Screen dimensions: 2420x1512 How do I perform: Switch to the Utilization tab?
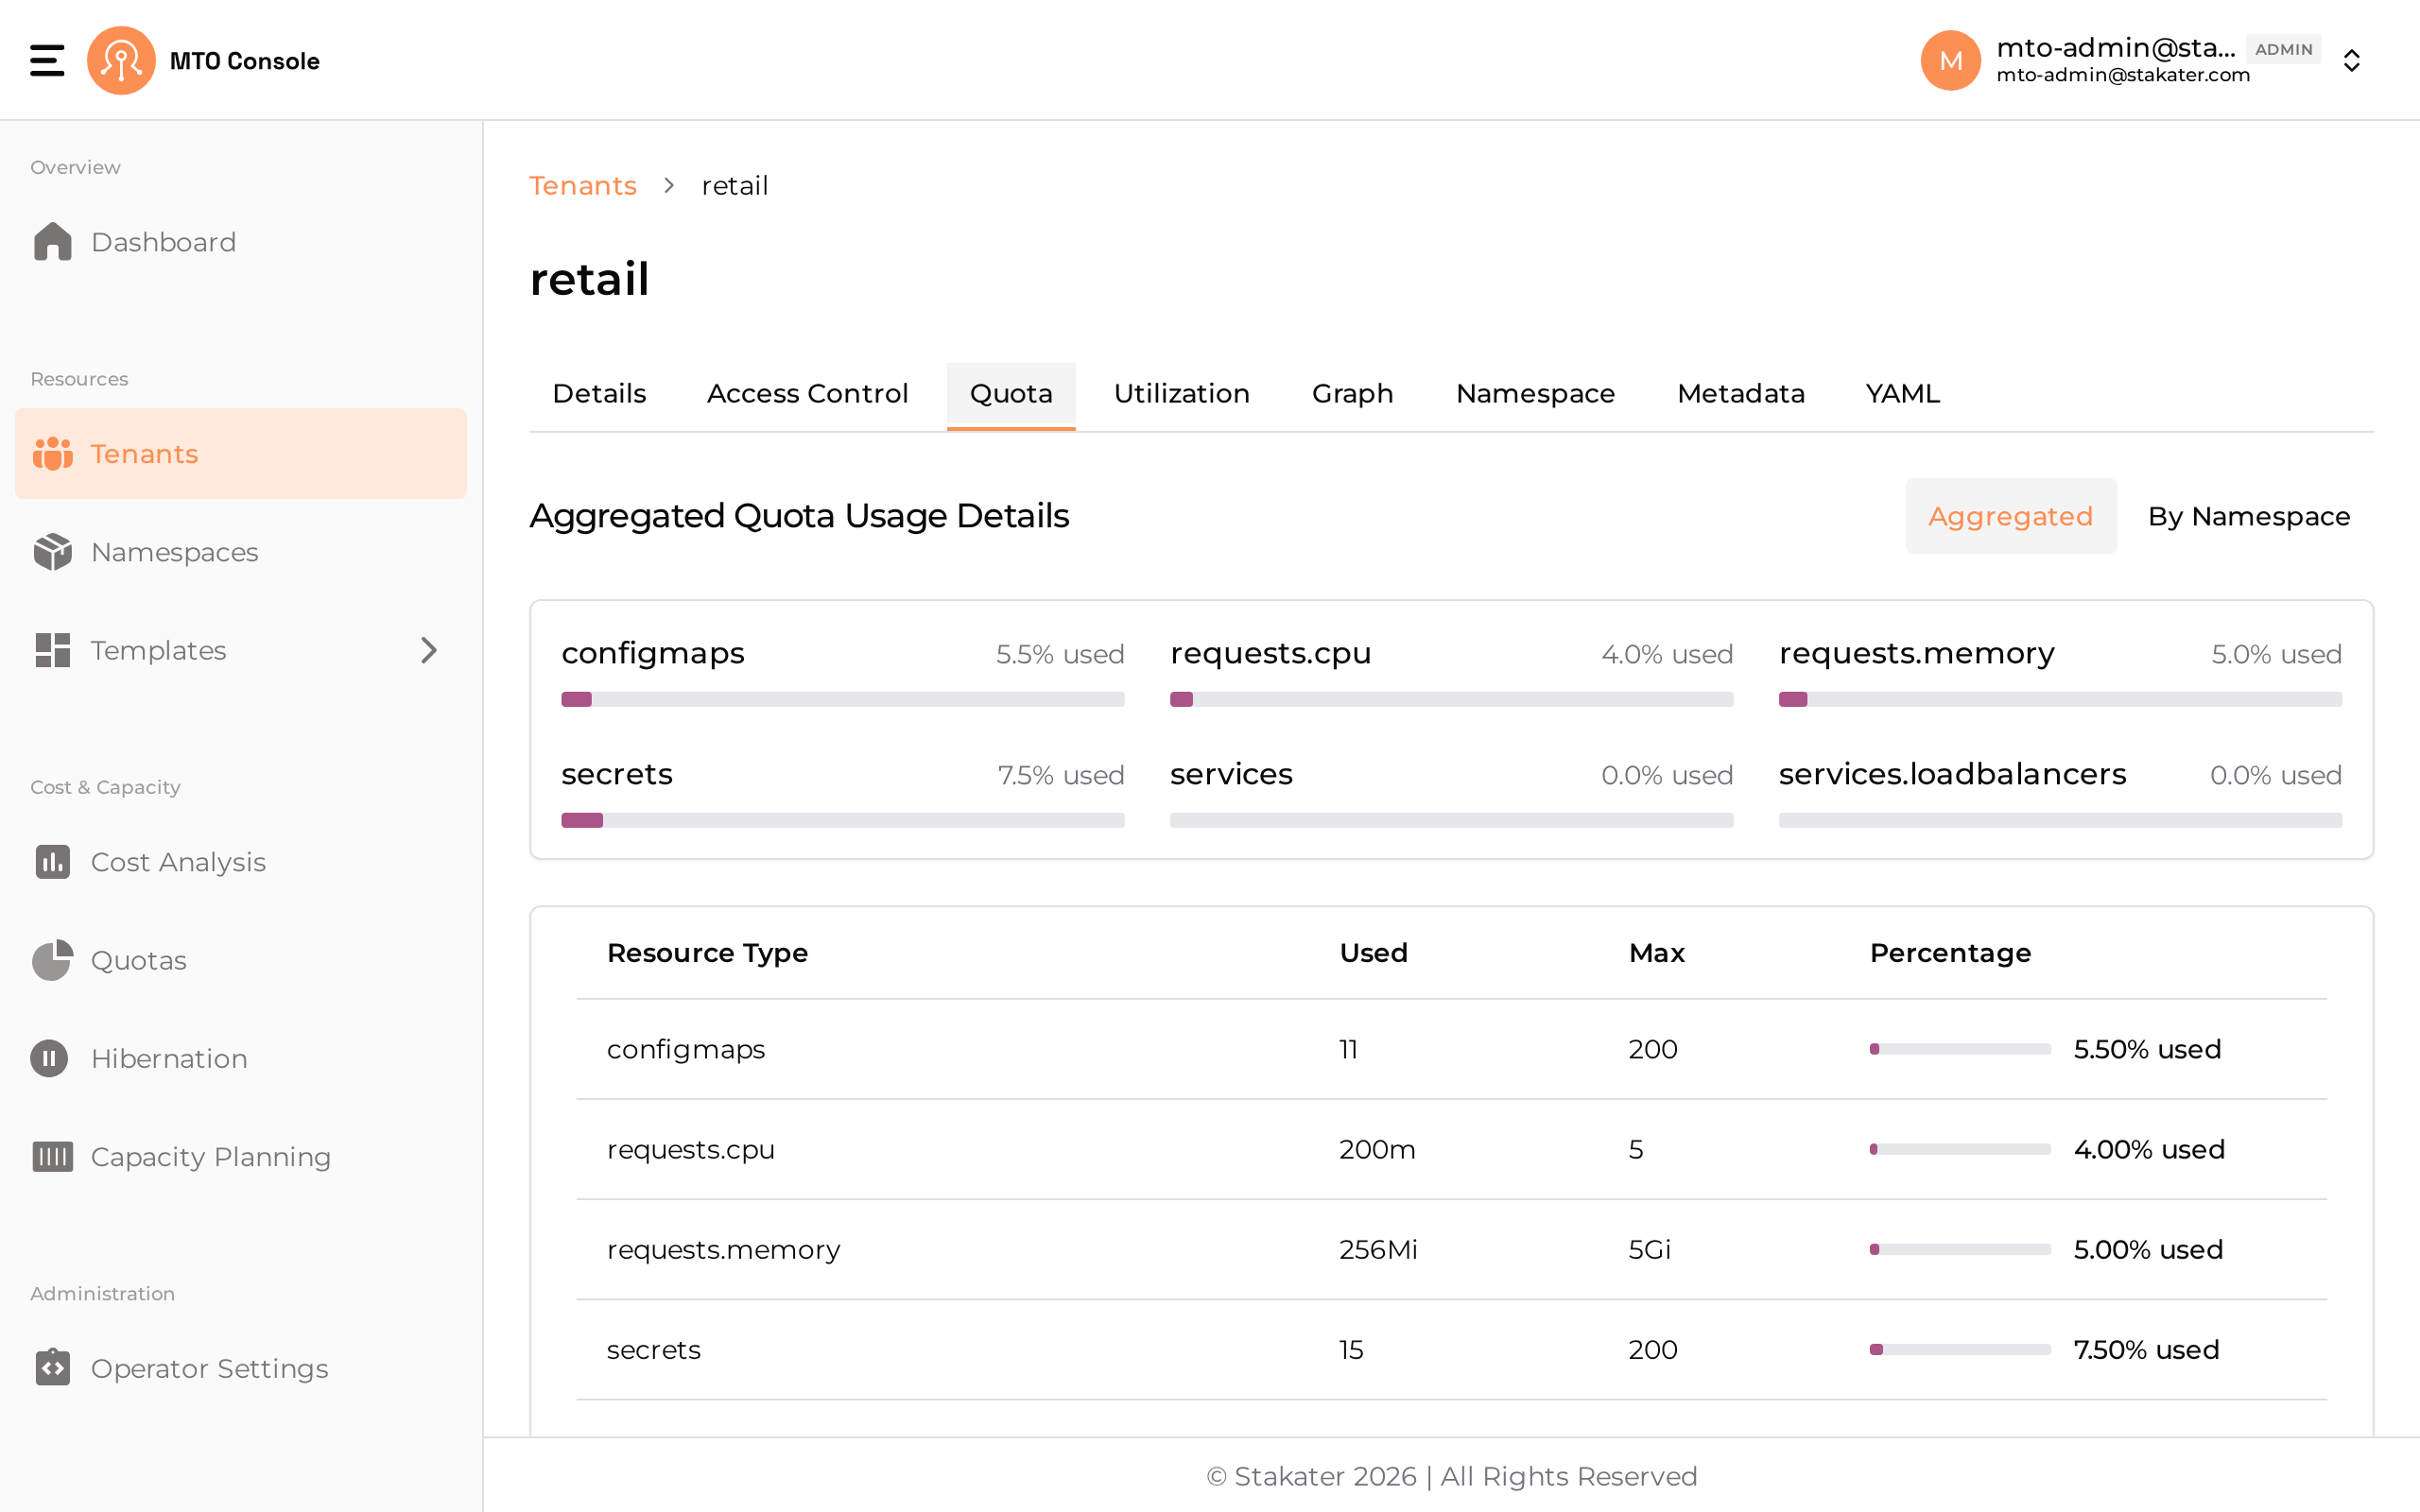(1181, 394)
